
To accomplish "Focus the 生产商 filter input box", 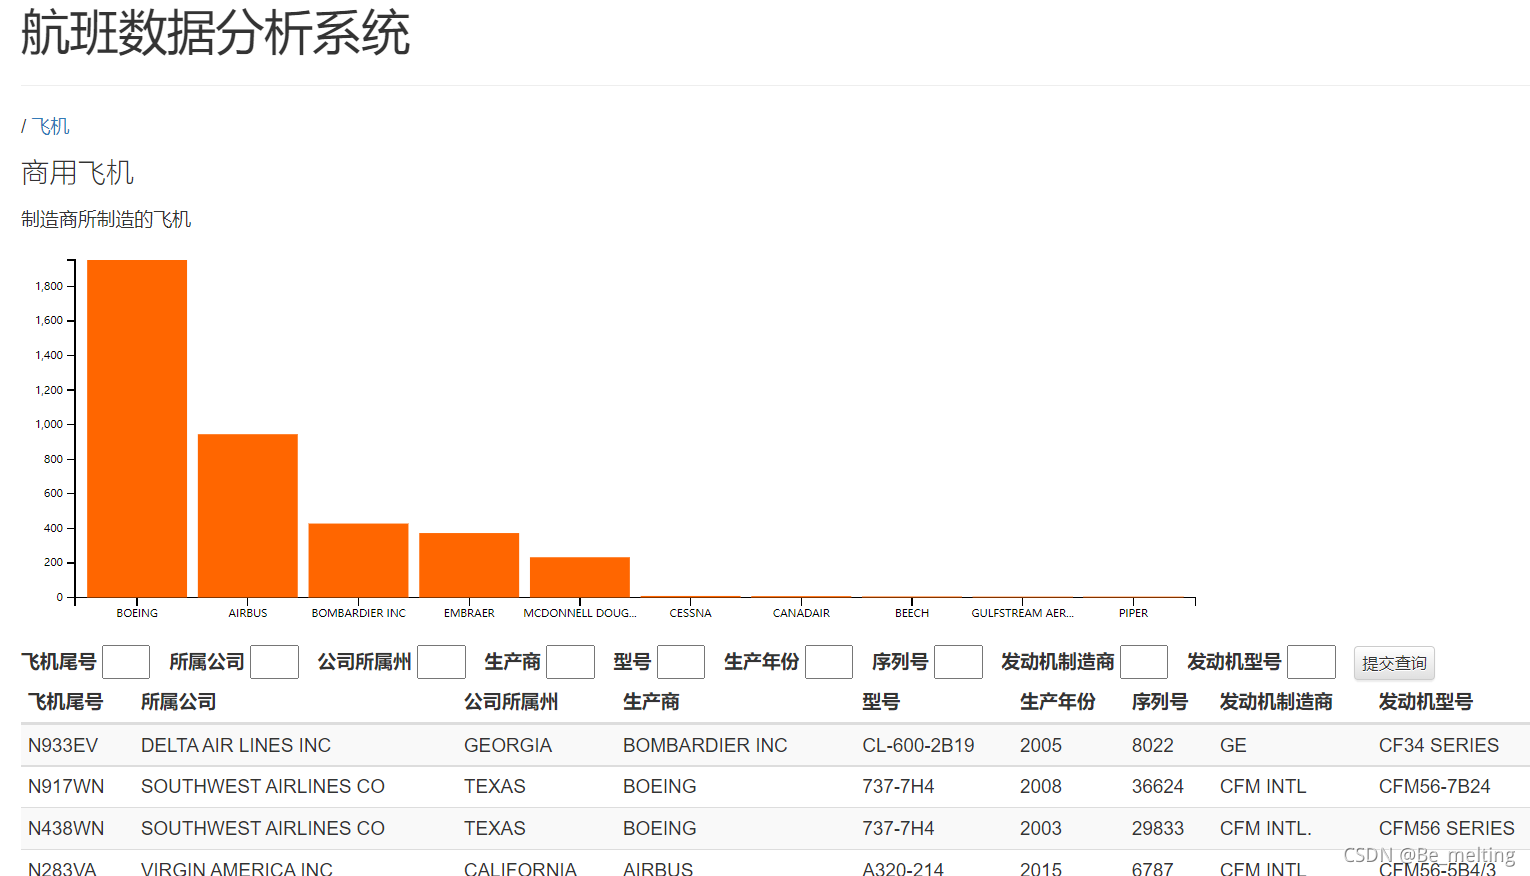I will point(570,662).
